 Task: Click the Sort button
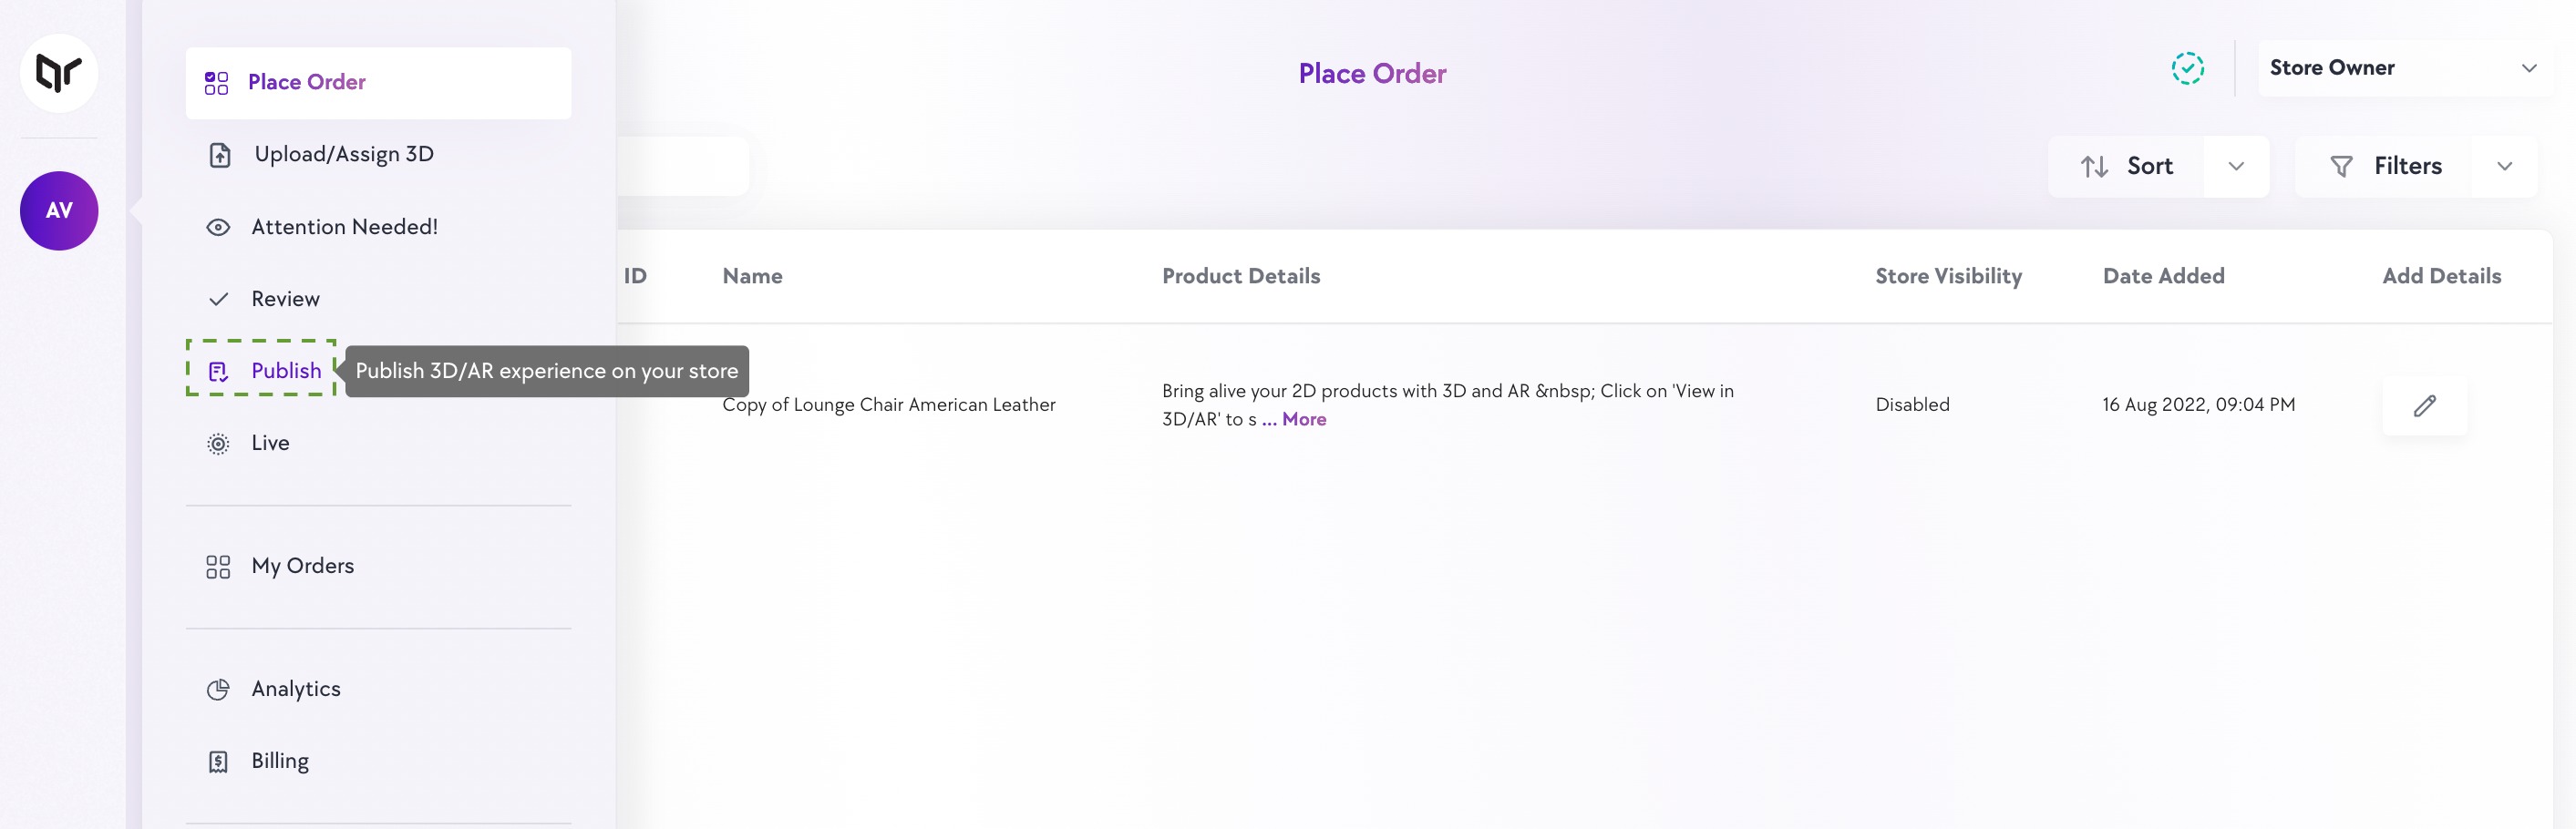2127,166
